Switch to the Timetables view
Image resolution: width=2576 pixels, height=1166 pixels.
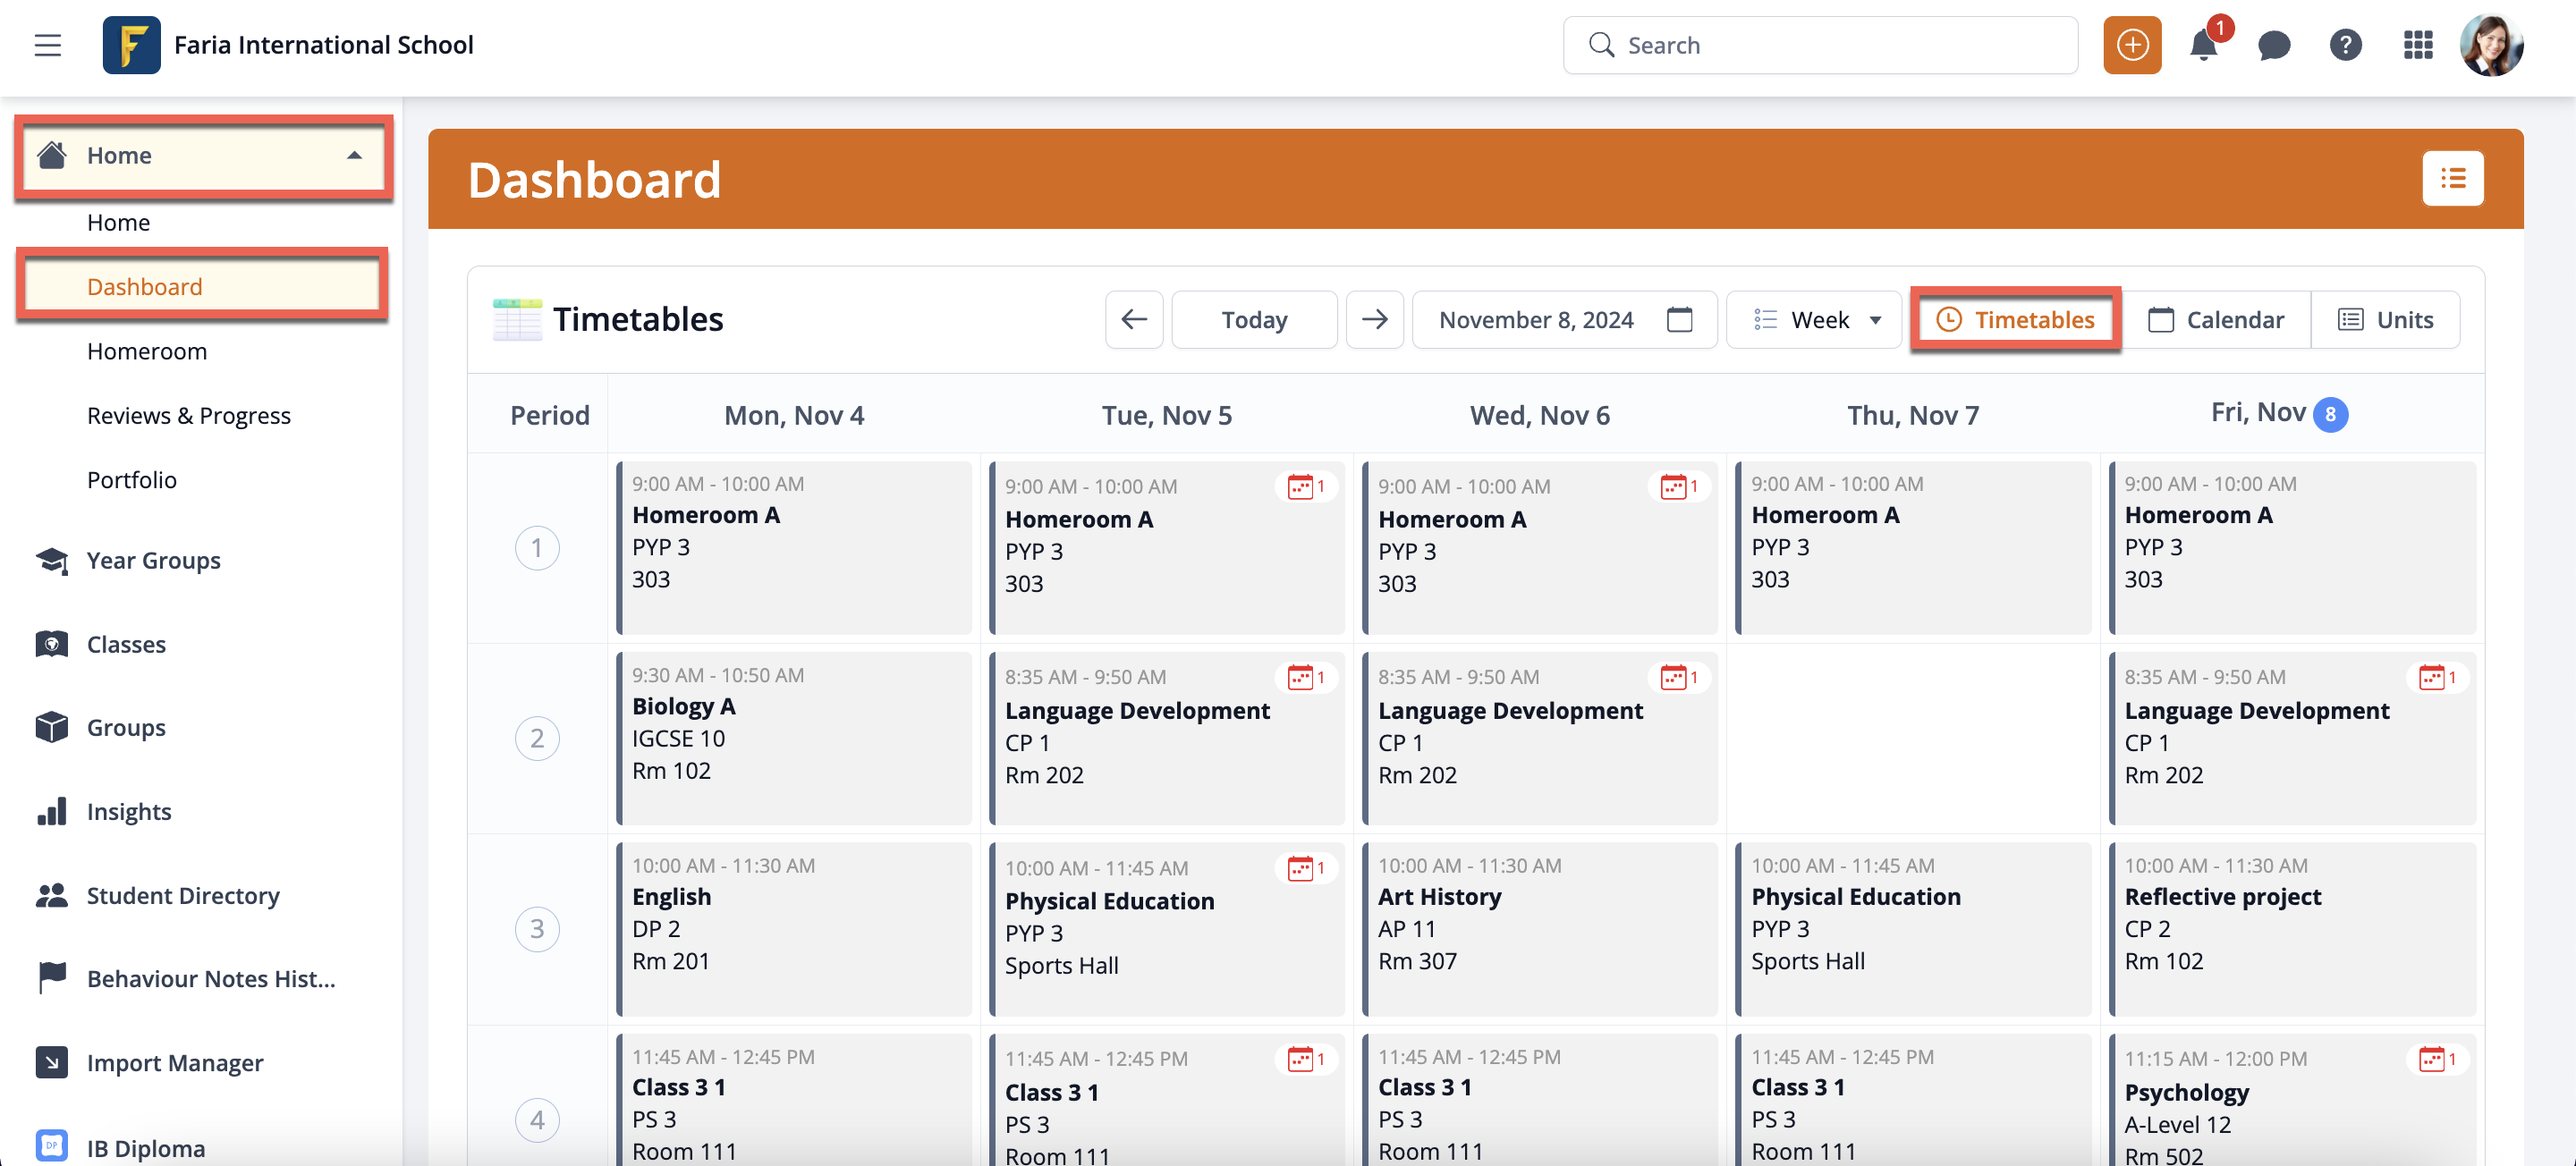pyautogui.click(x=2015, y=320)
